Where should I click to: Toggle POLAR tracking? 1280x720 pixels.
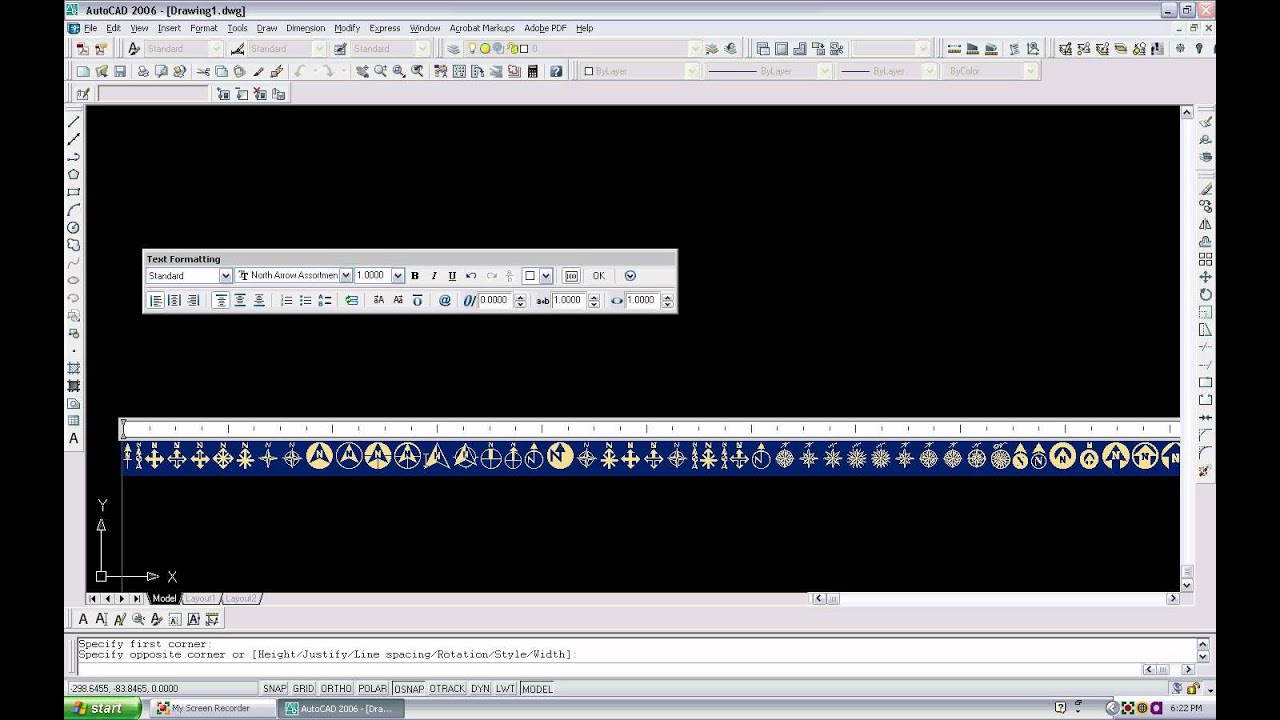(x=373, y=689)
